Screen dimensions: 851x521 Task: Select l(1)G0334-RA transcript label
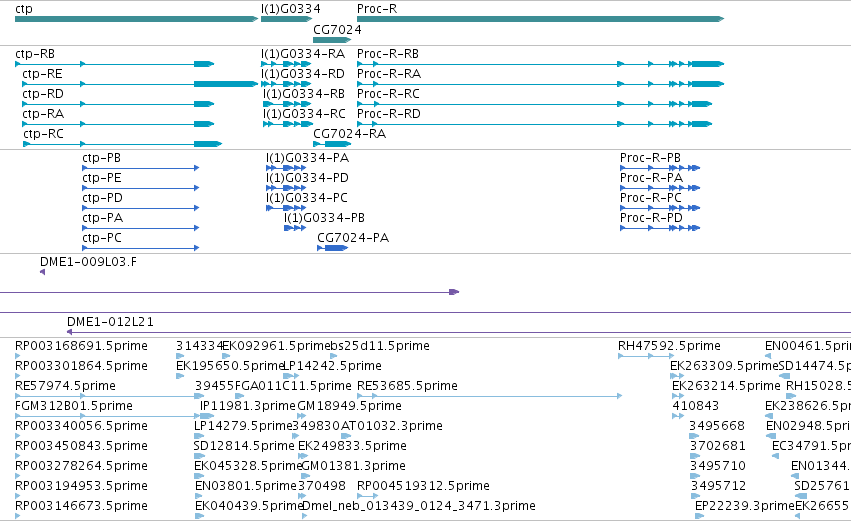coord(303,54)
